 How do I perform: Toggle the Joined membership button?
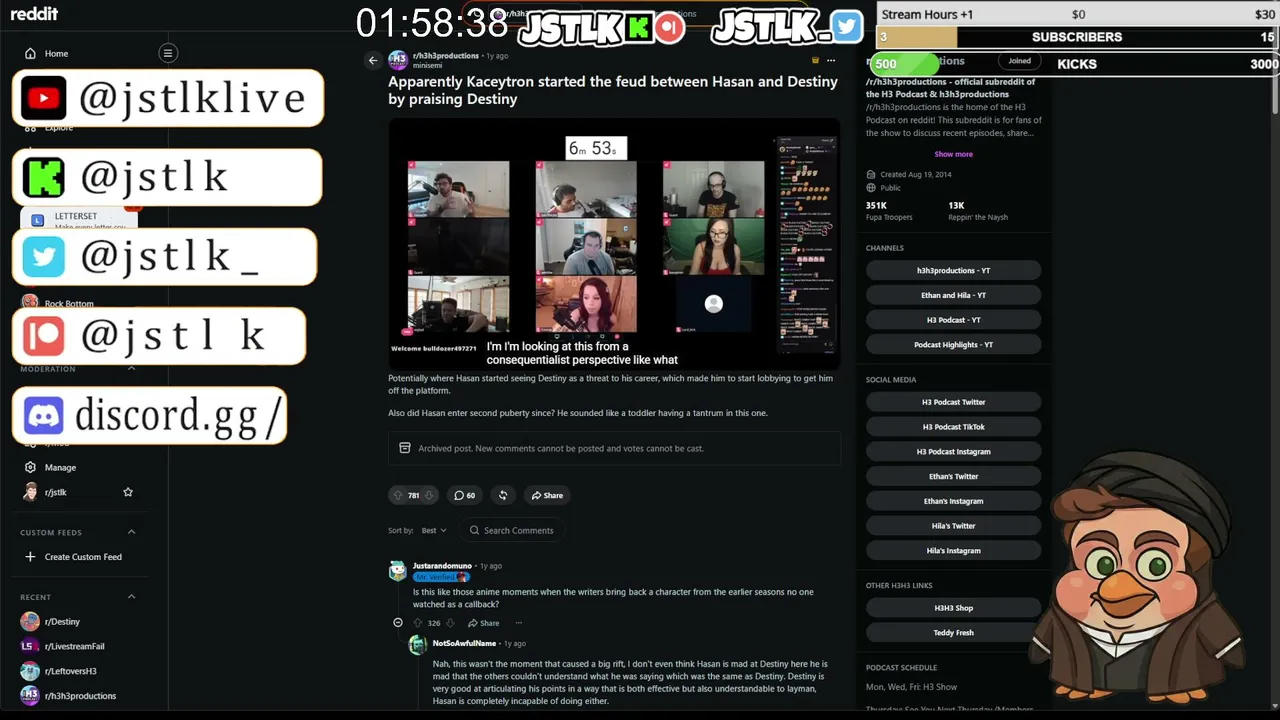point(1019,61)
